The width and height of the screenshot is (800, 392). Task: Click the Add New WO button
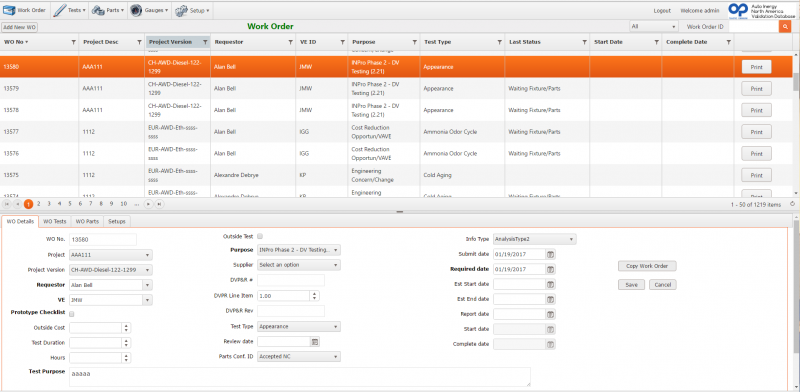coord(19,27)
